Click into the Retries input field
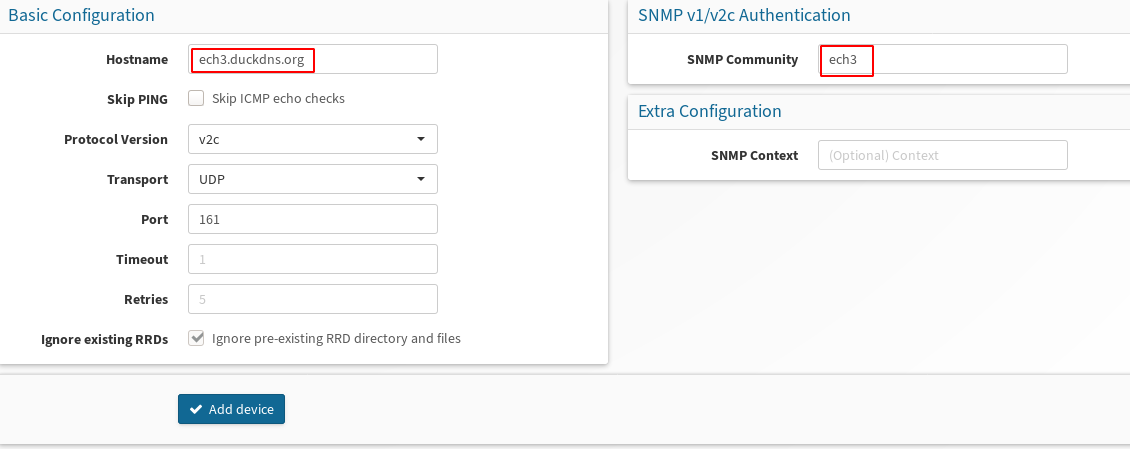 [x=313, y=299]
